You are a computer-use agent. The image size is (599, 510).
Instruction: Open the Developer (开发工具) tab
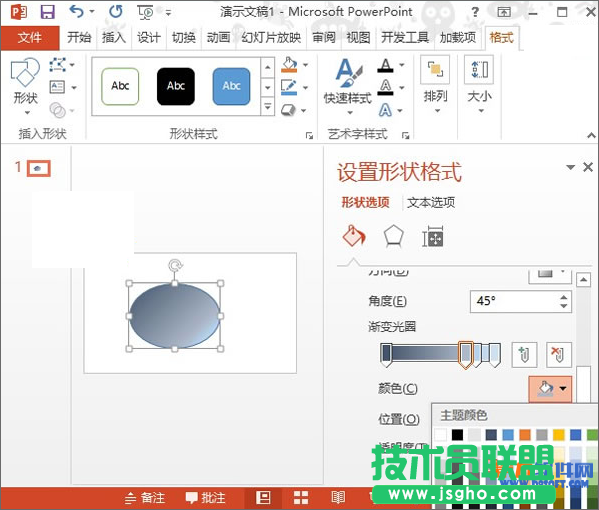click(405, 38)
